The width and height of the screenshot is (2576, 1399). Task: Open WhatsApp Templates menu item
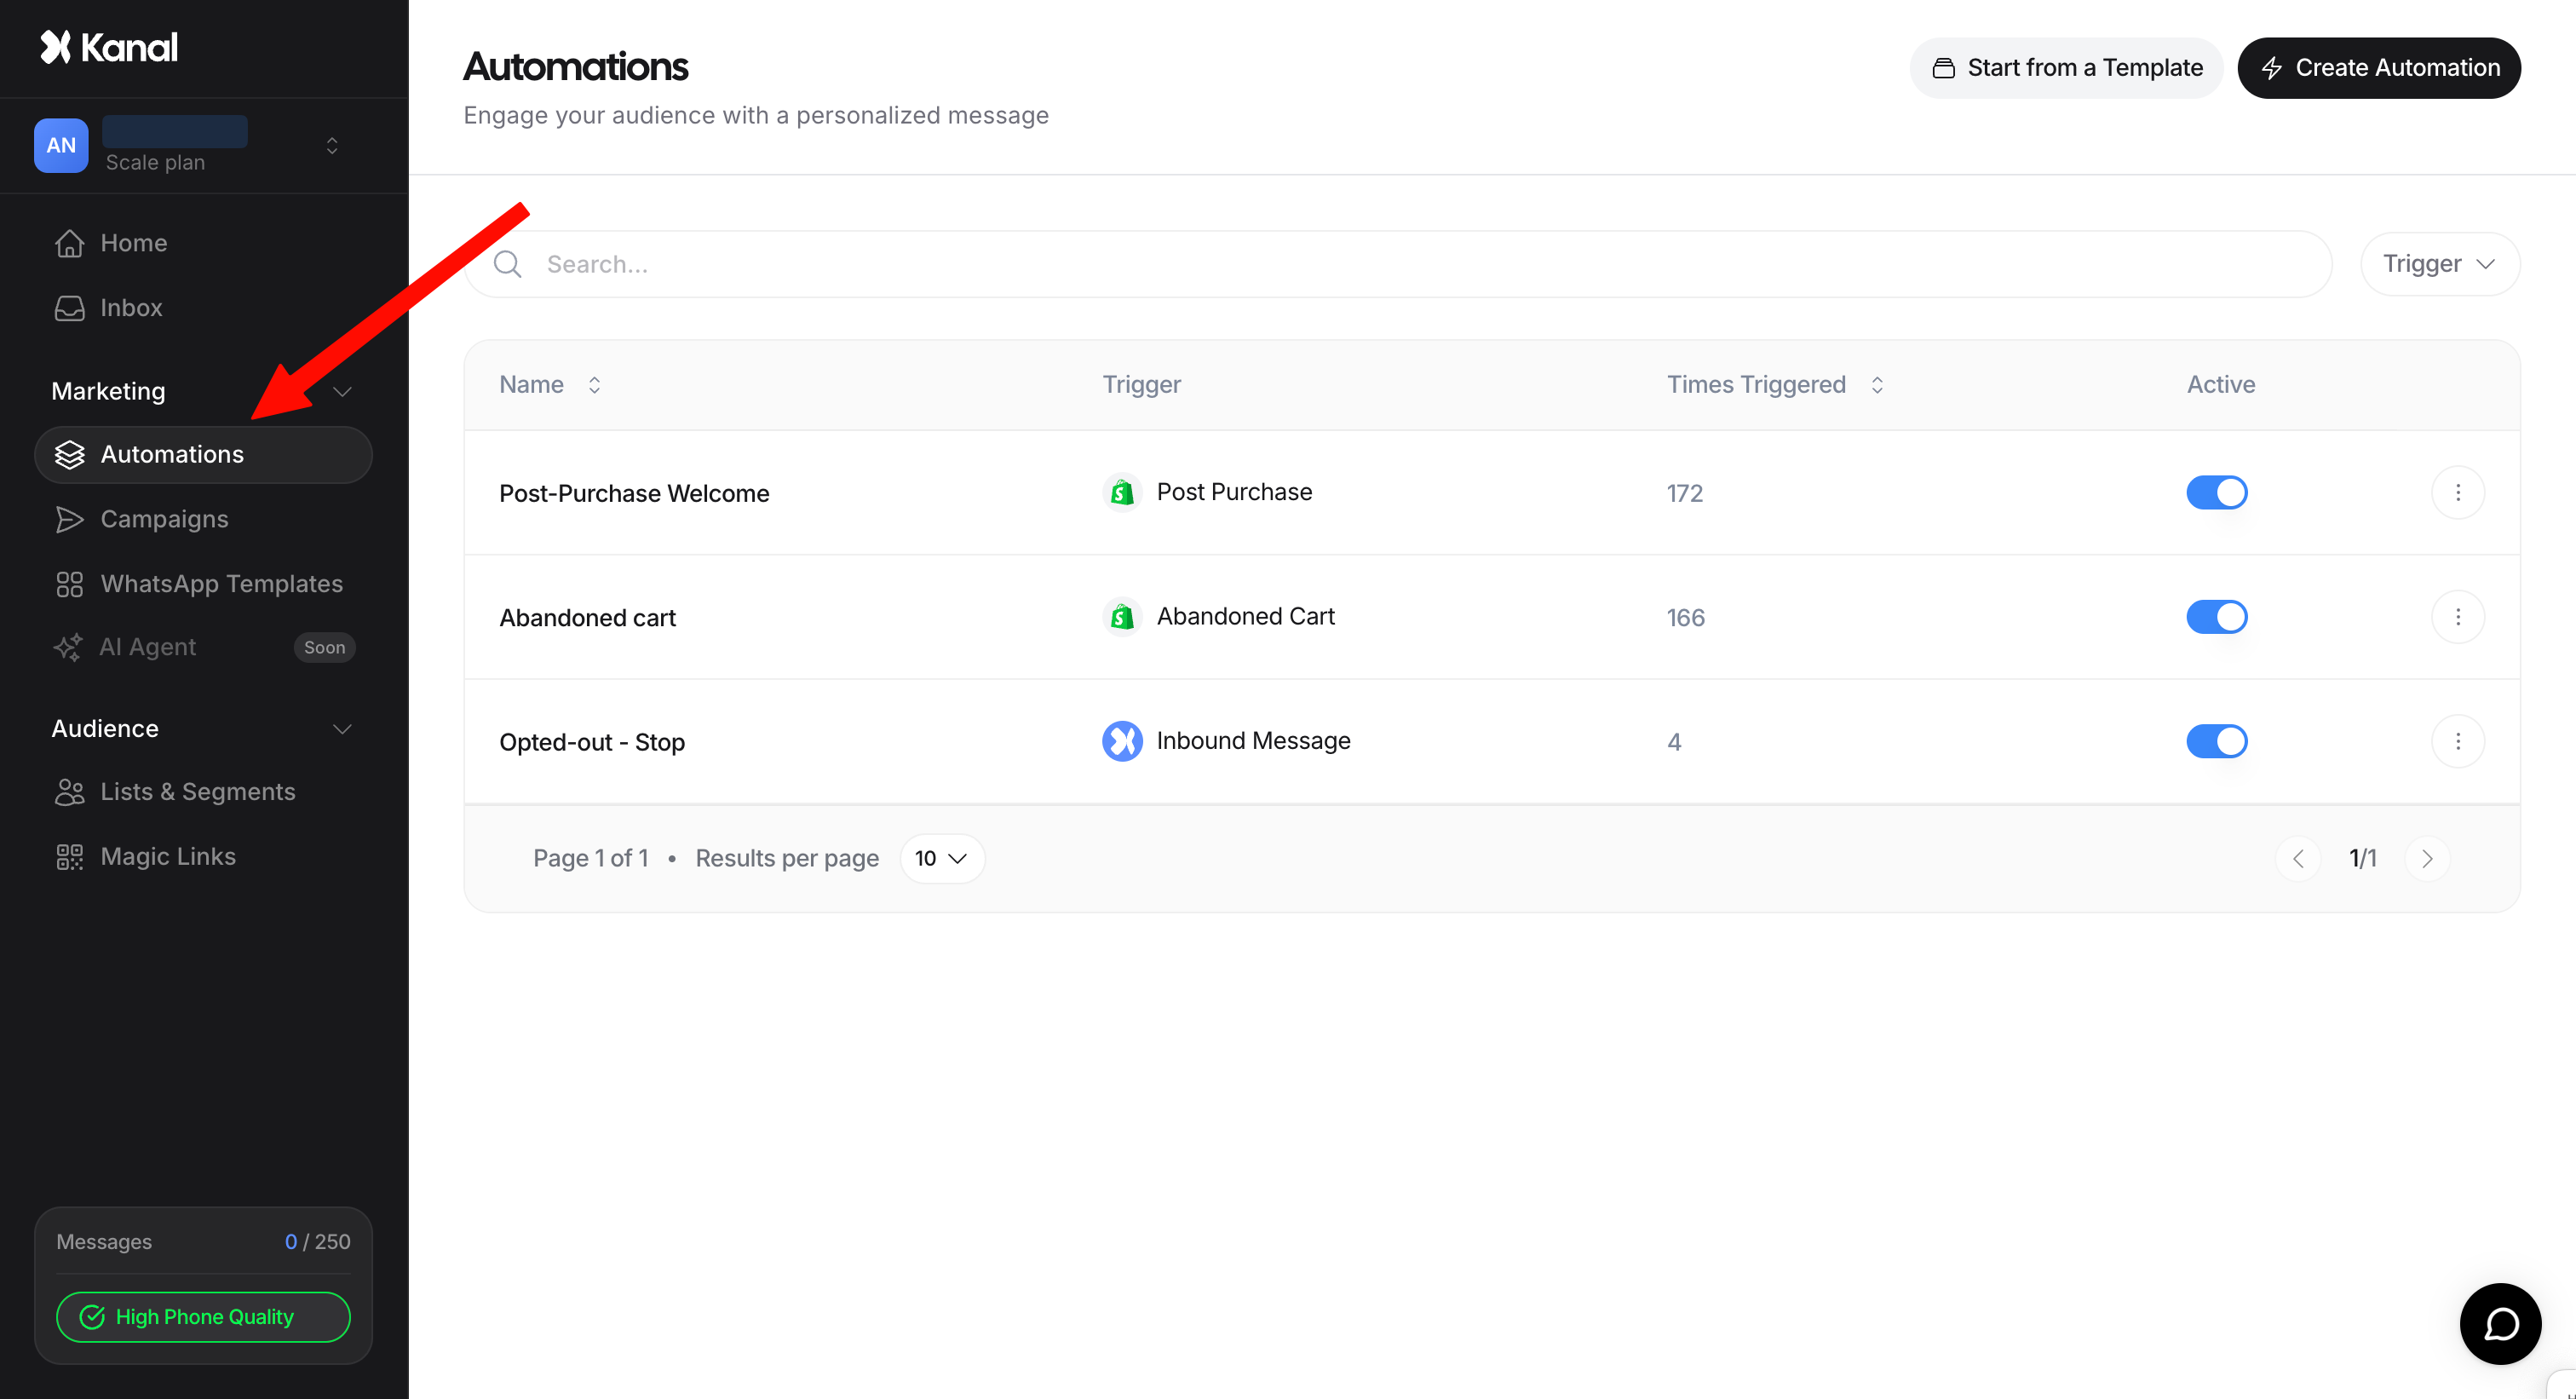(221, 584)
